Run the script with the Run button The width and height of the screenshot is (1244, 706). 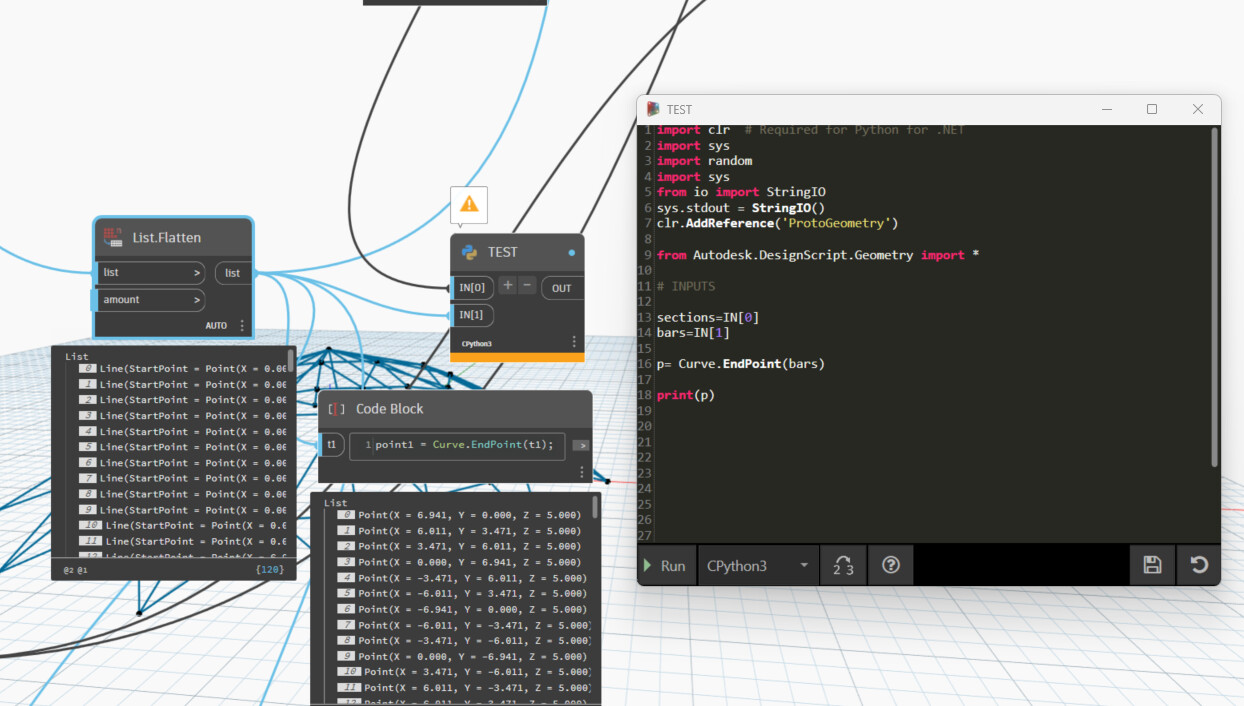coord(665,565)
